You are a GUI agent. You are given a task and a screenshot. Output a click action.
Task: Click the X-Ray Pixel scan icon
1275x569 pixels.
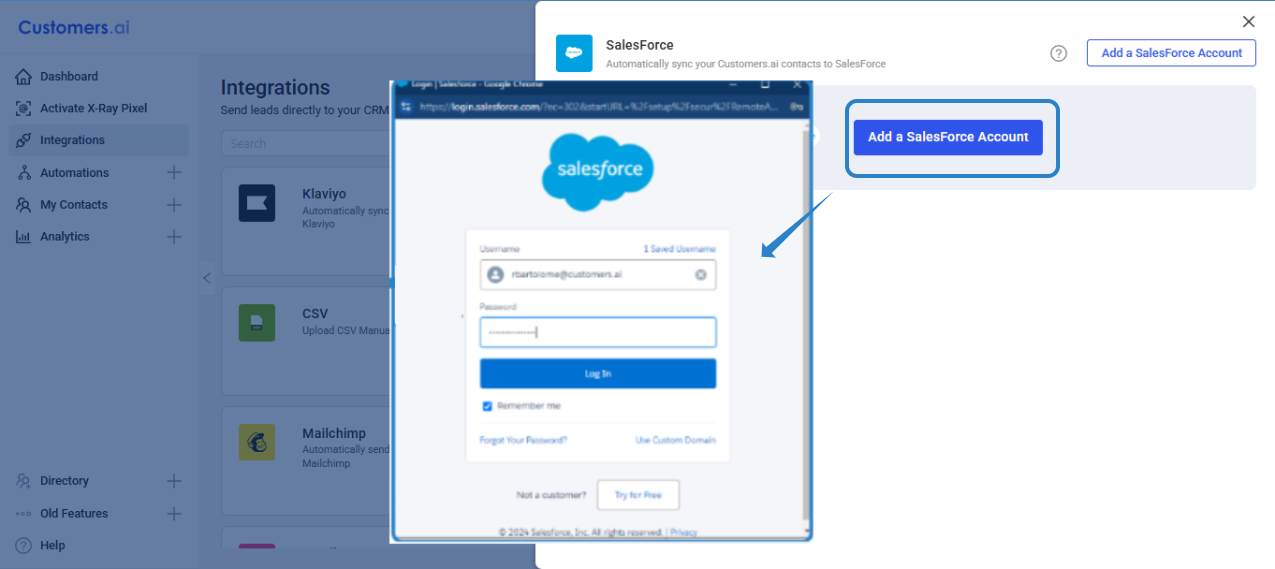23,108
